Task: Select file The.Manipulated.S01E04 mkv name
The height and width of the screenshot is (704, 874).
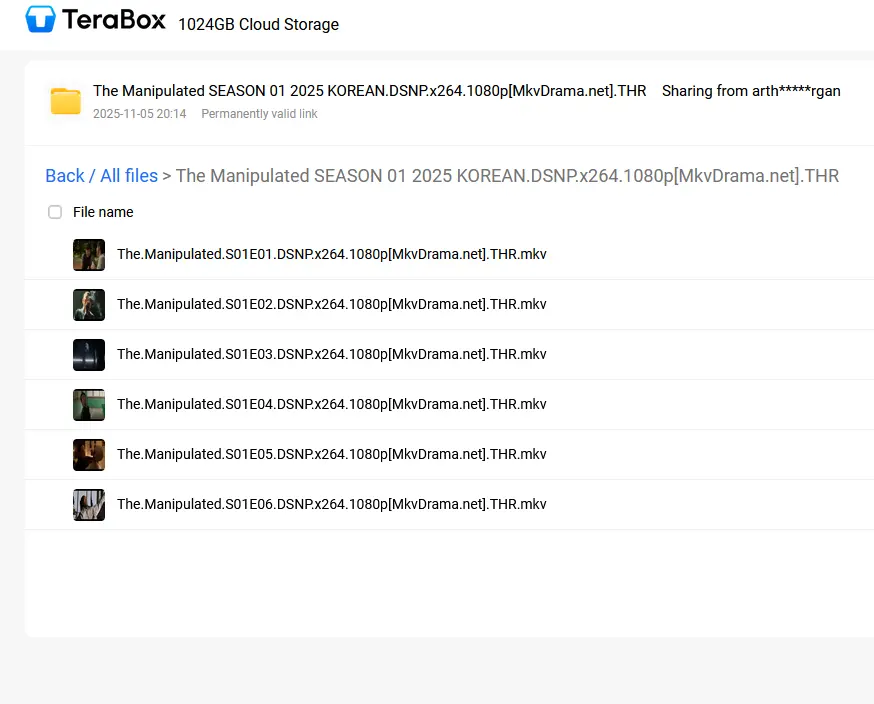Action: pyautogui.click(x=332, y=404)
